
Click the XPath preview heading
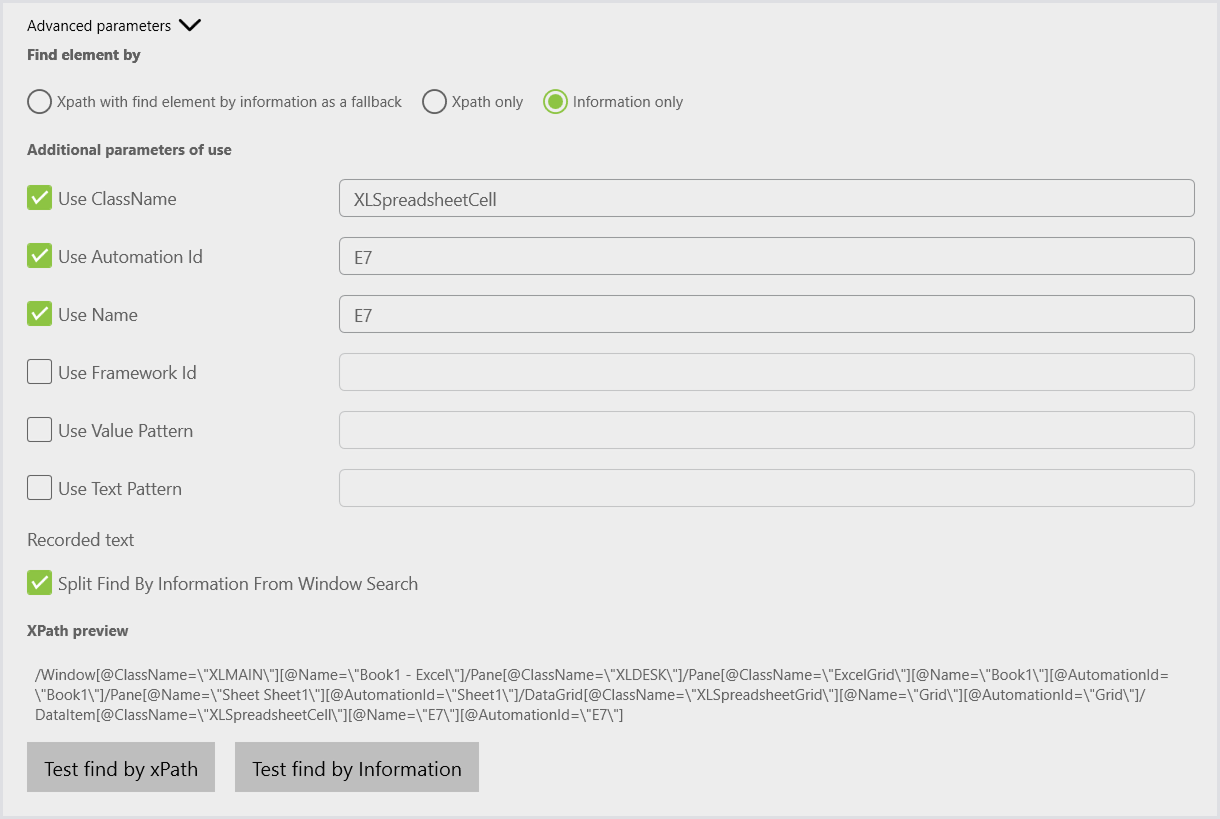coord(78,631)
